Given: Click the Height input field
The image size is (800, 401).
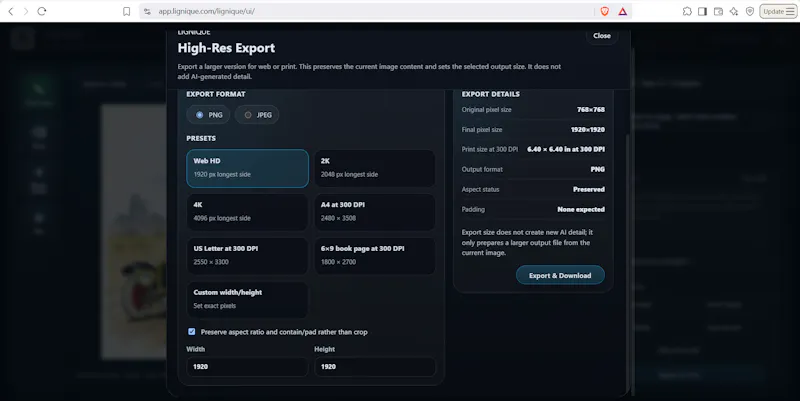Looking at the screenshot, I should tap(375, 366).
